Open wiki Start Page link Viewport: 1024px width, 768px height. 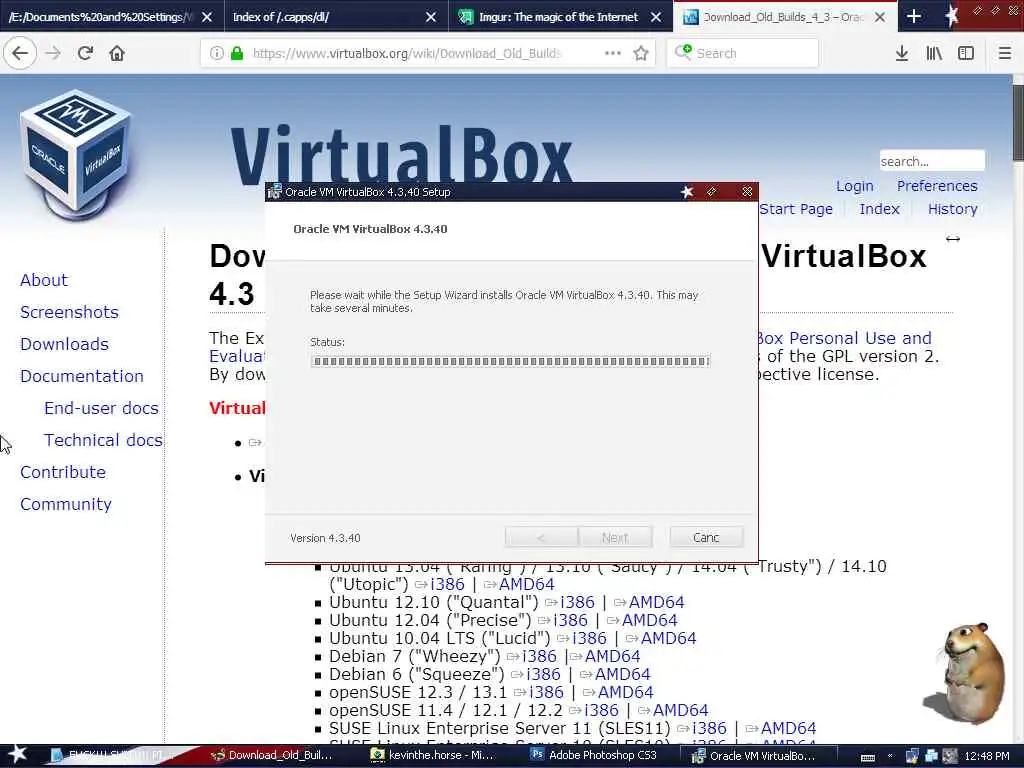795,208
